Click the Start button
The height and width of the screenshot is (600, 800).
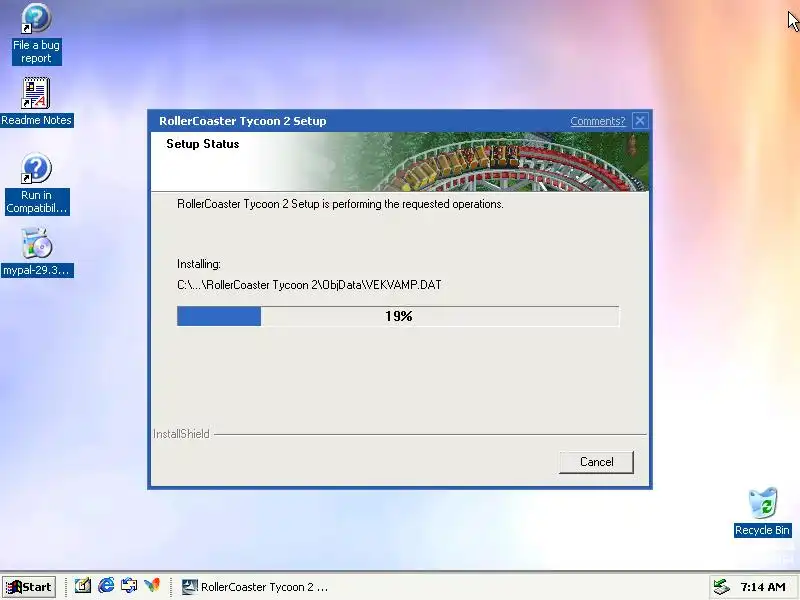click(29, 587)
